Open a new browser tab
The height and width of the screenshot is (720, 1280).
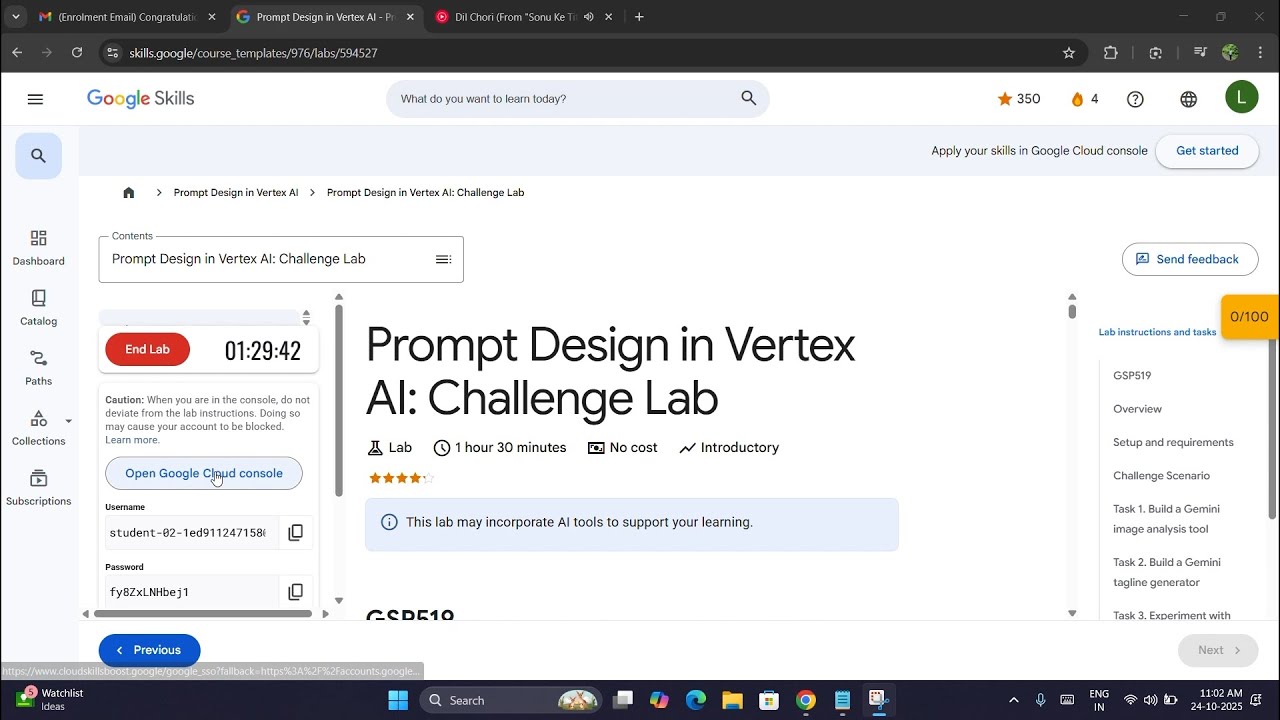click(639, 17)
